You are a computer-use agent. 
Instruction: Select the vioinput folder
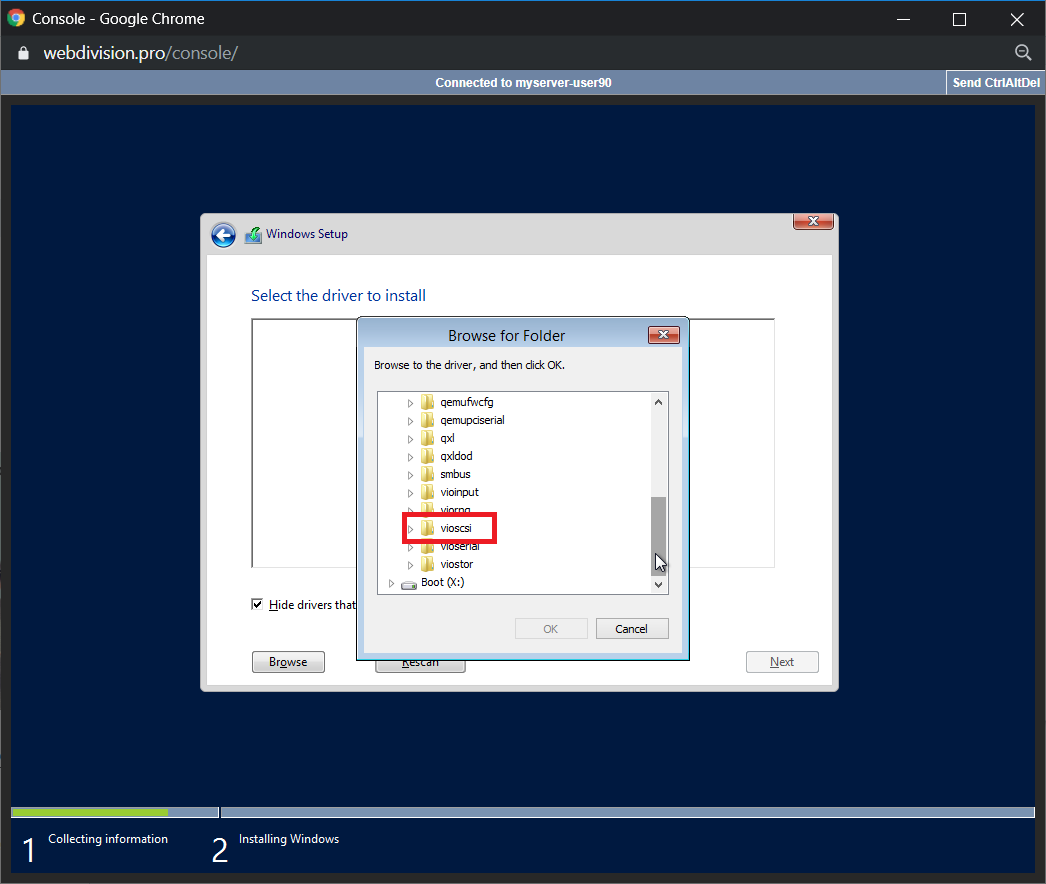(459, 492)
